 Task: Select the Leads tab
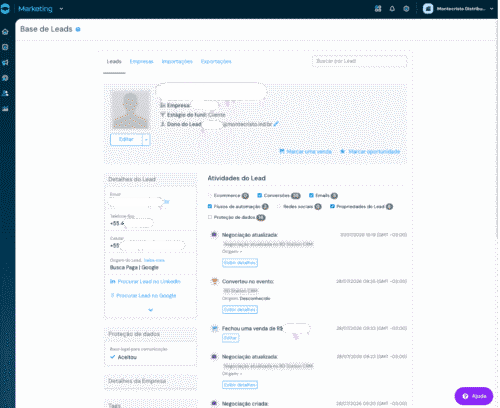click(114, 62)
